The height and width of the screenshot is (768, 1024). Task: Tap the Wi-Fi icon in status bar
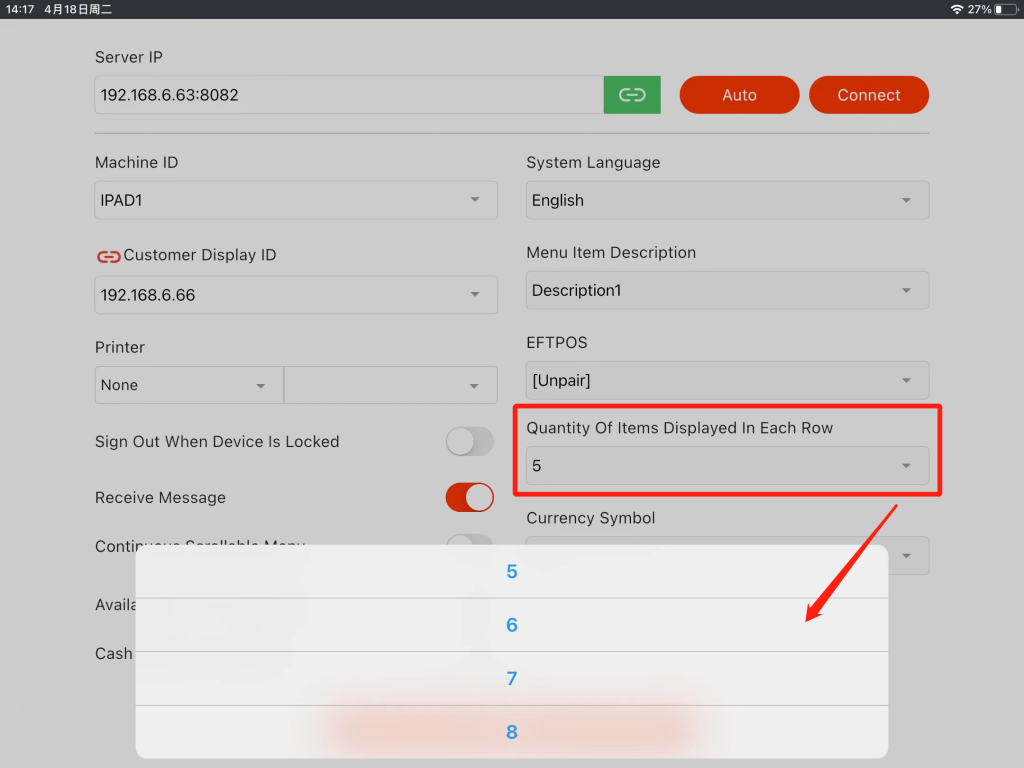click(957, 9)
